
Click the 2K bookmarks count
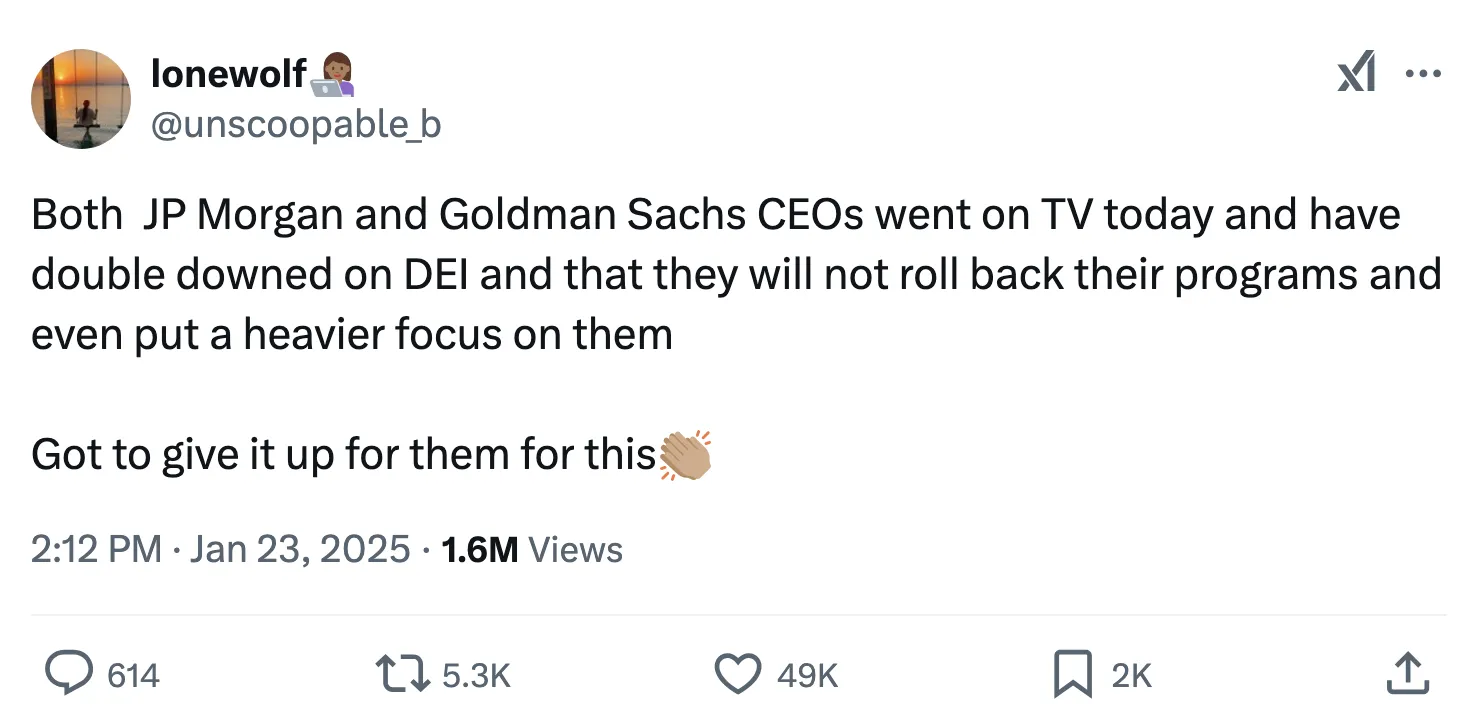(1131, 676)
